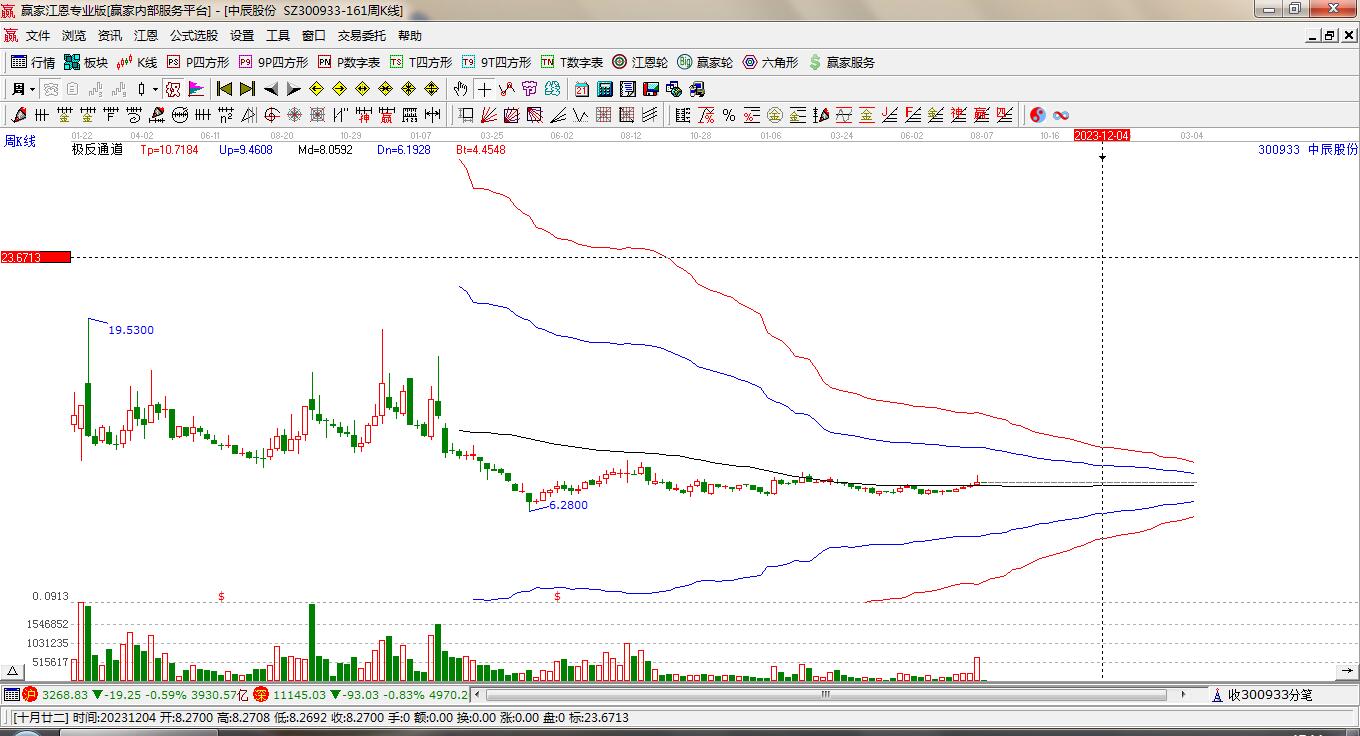
Task: Open the P四方形 tool
Action: [198, 62]
